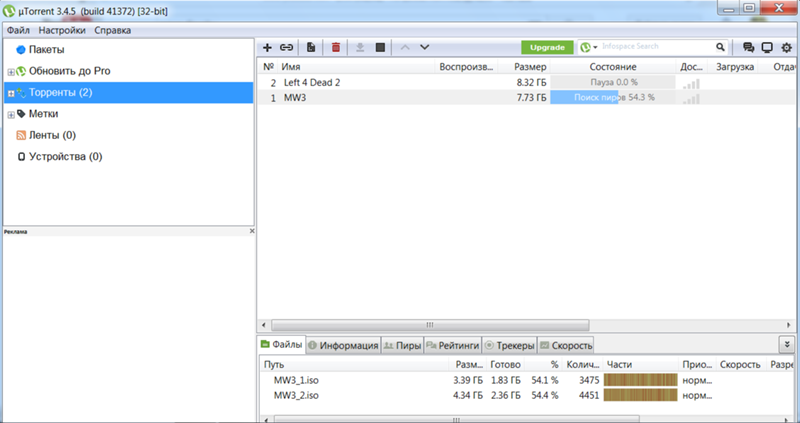The image size is (800, 423).
Task: Switch to the Рейтинги tab
Action: click(x=453, y=345)
